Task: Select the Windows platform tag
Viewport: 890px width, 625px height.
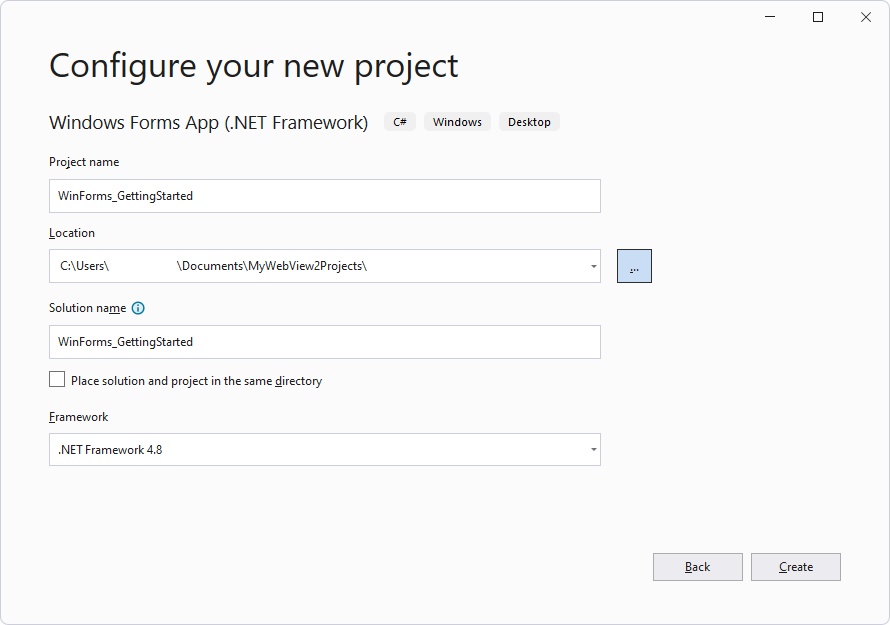Action: click(457, 121)
